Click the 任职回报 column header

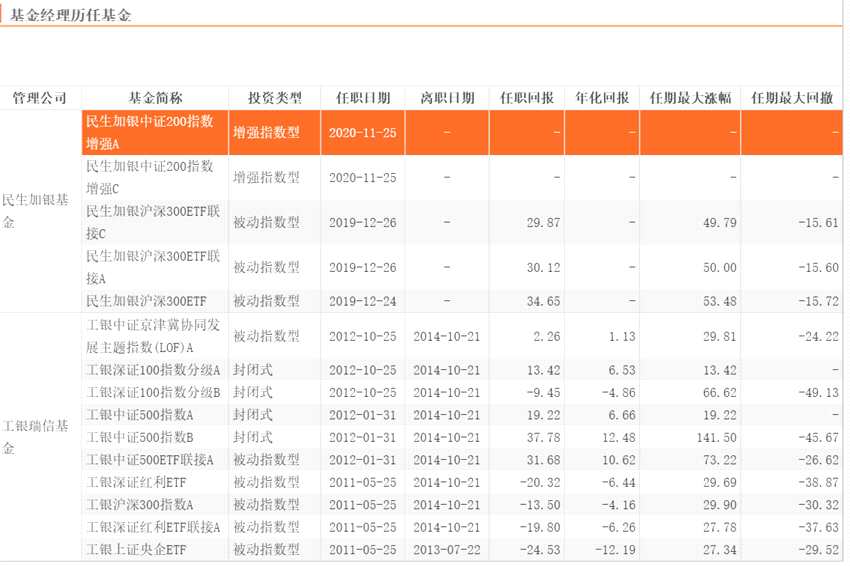pos(526,98)
